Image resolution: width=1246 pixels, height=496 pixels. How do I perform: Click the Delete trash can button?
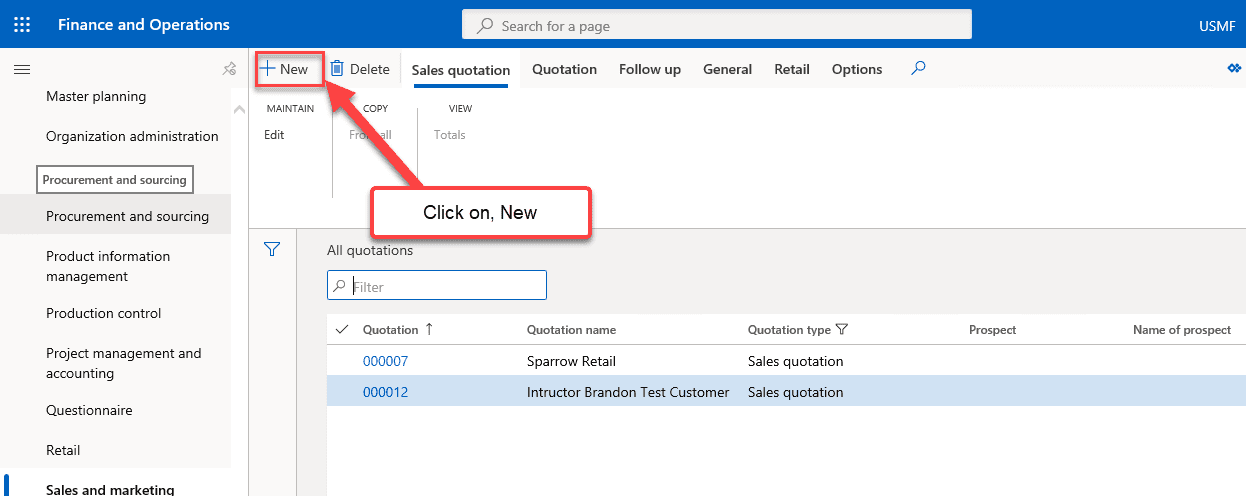pos(360,69)
